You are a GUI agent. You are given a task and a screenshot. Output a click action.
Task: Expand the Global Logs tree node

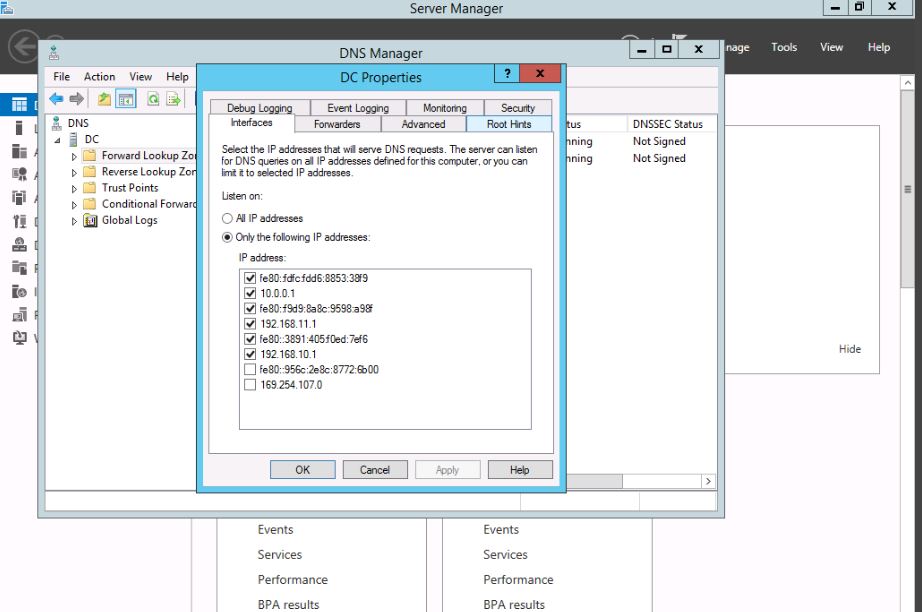click(74, 221)
